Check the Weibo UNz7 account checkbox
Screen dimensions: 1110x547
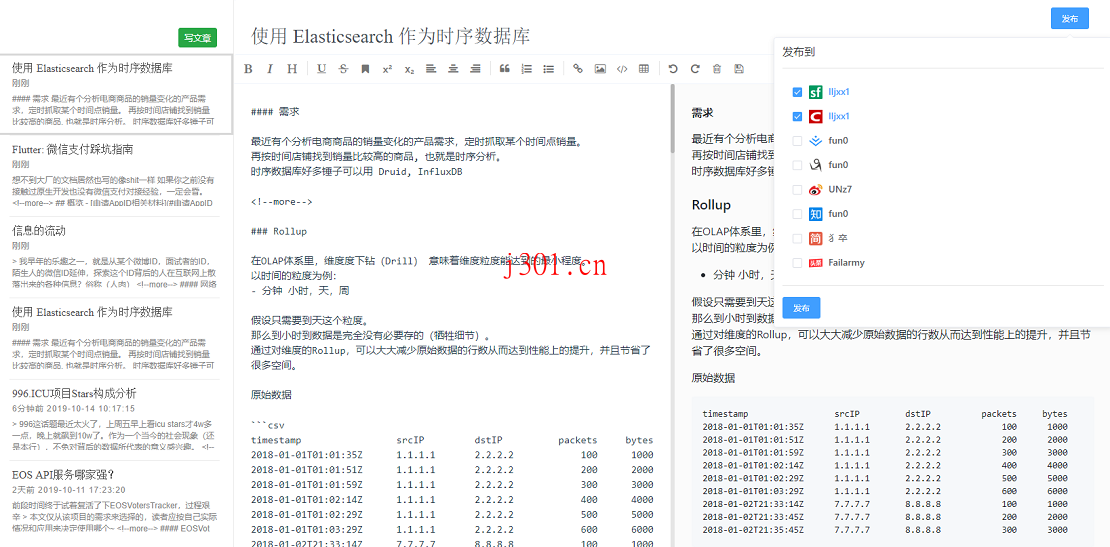797,190
